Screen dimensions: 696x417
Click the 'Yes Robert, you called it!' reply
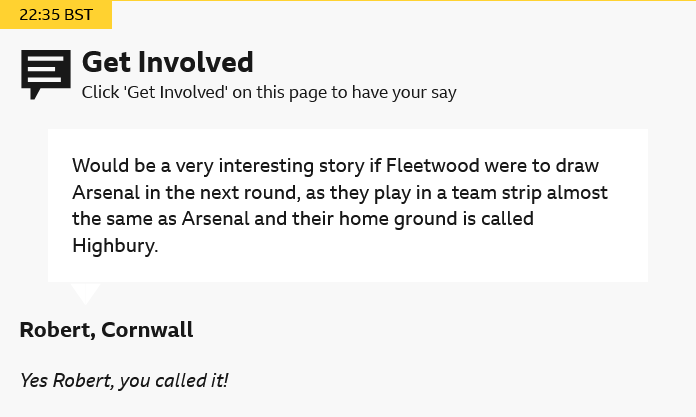(x=124, y=381)
